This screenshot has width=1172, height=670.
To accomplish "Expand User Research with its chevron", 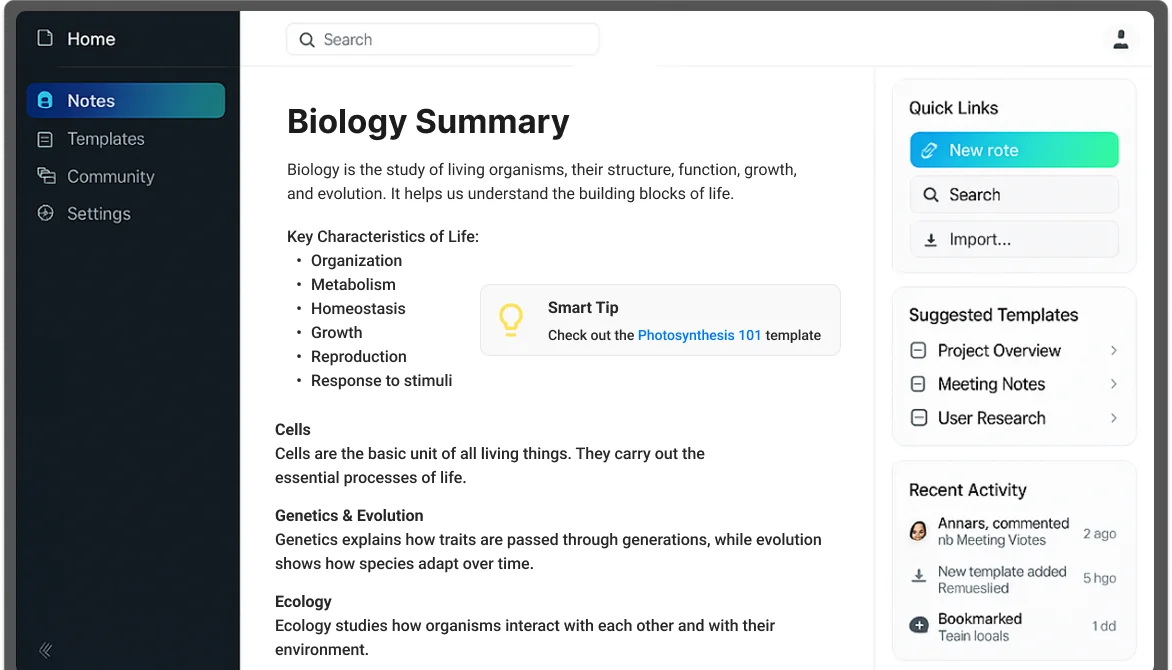I will (1114, 418).
